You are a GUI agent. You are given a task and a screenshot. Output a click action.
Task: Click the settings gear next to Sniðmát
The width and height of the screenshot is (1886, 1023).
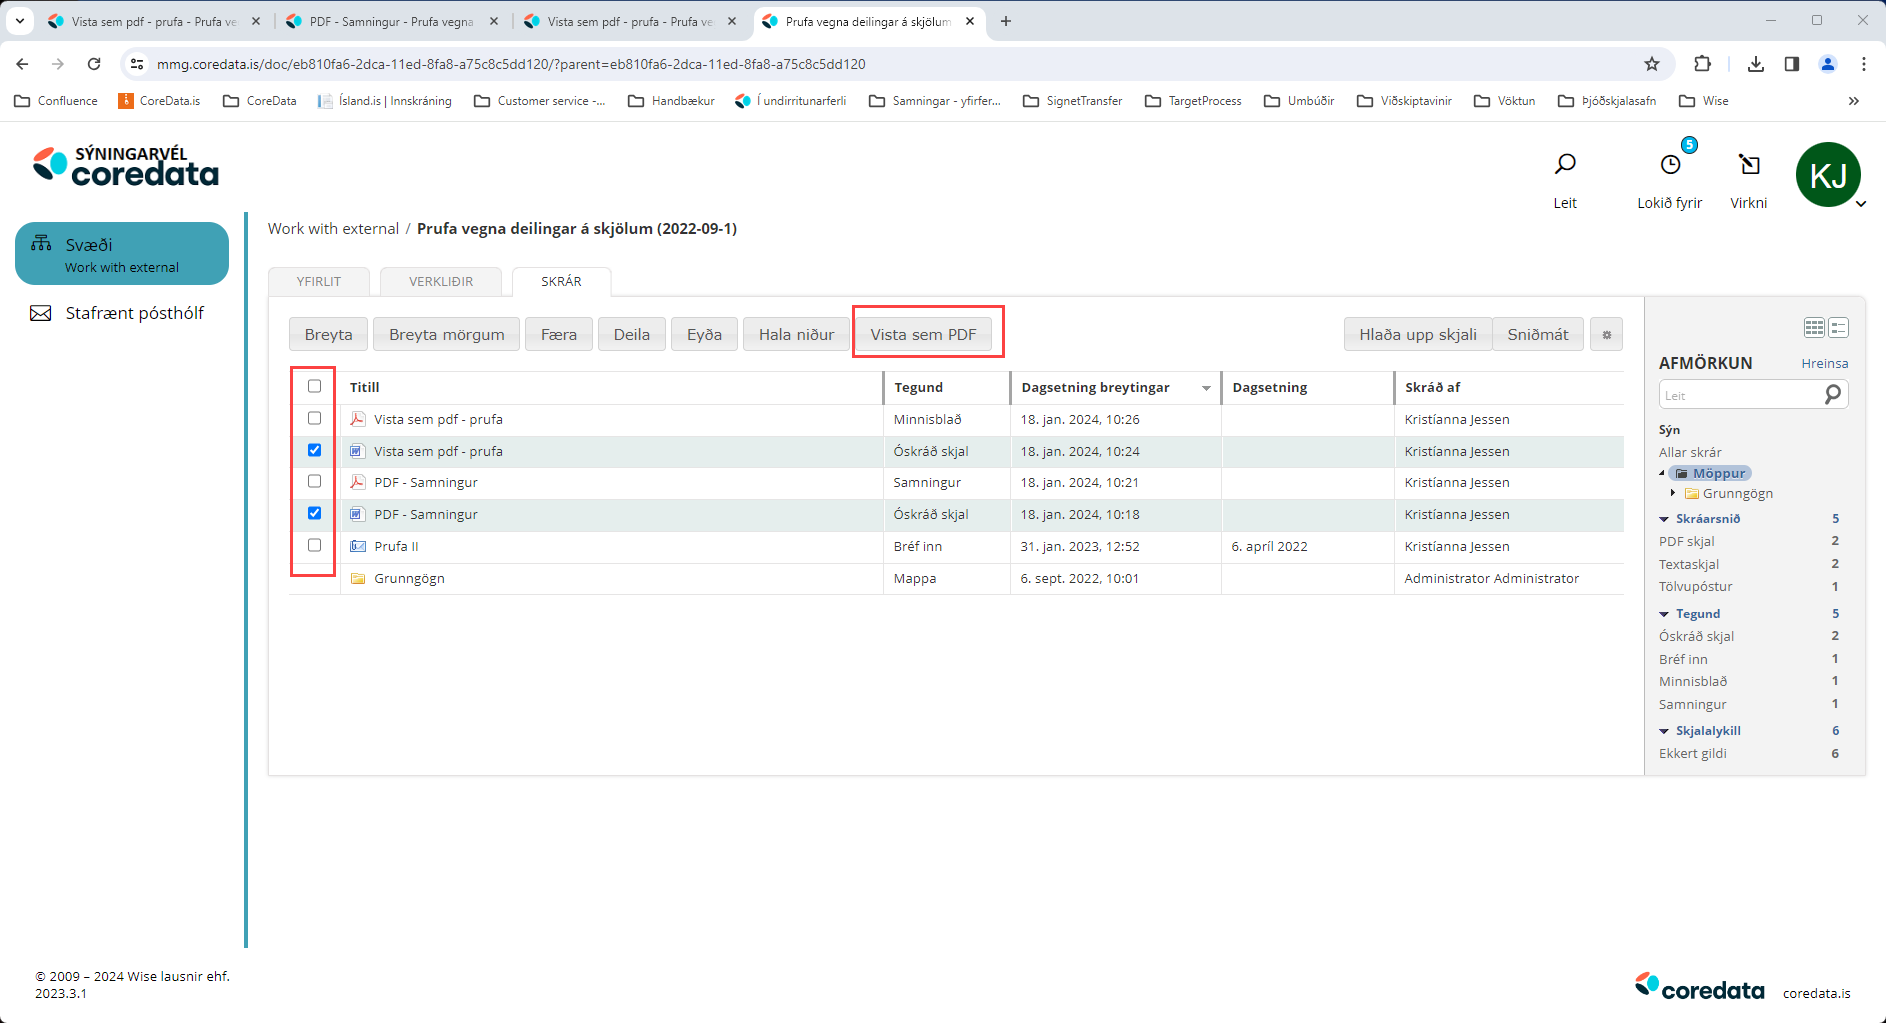click(1607, 335)
